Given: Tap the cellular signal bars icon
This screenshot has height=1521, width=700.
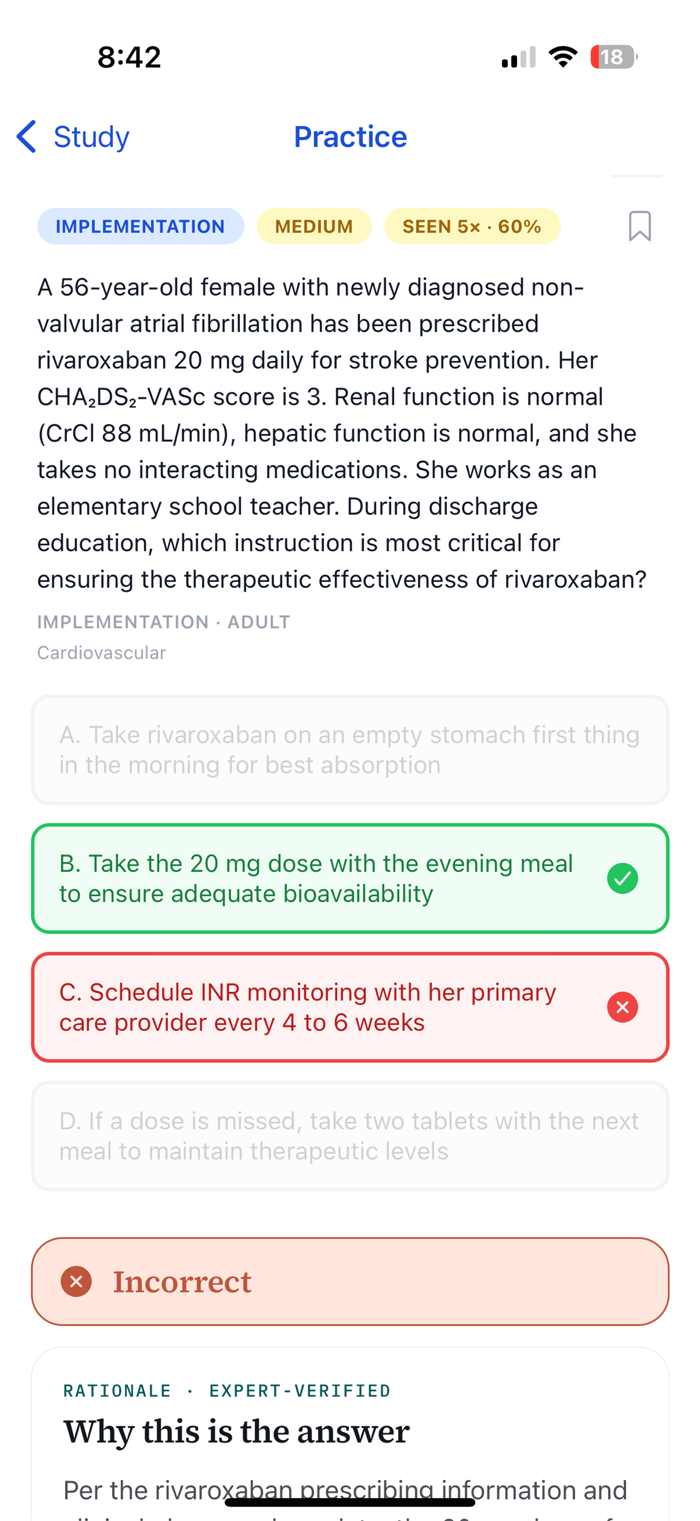Looking at the screenshot, I should click(x=518, y=58).
